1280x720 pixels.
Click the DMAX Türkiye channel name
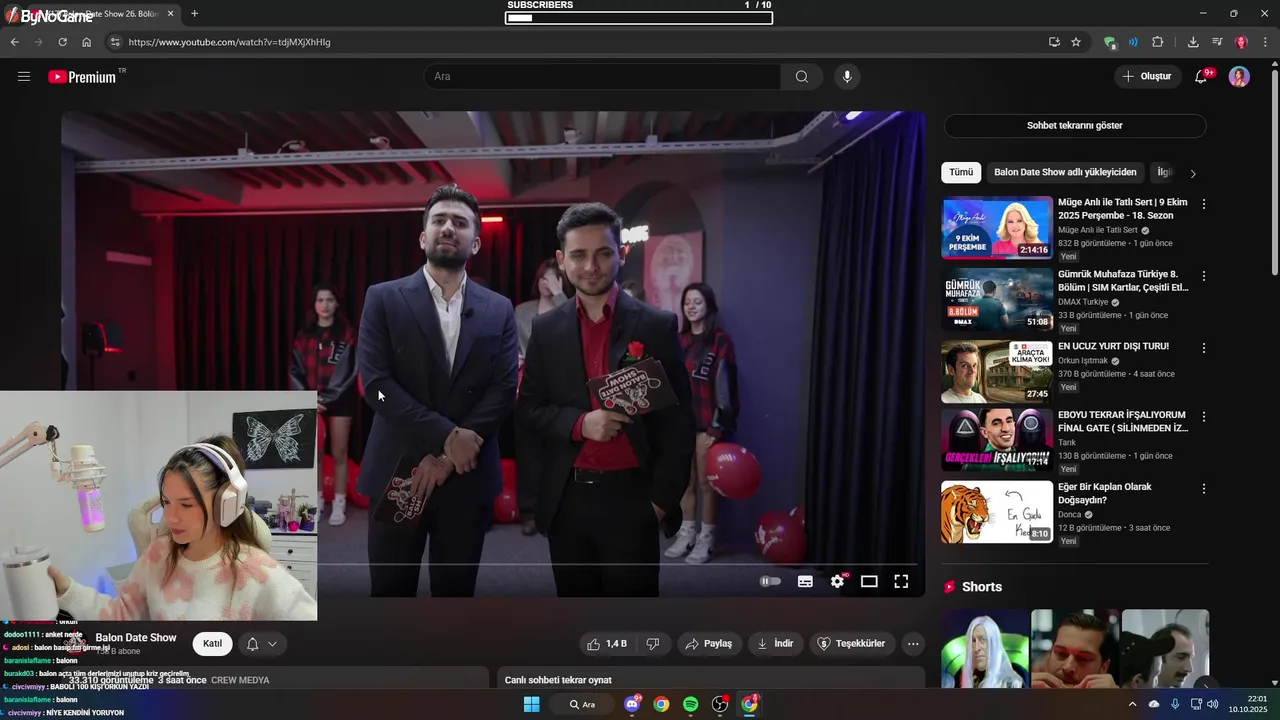pyautogui.click(x=1083, y=302)
